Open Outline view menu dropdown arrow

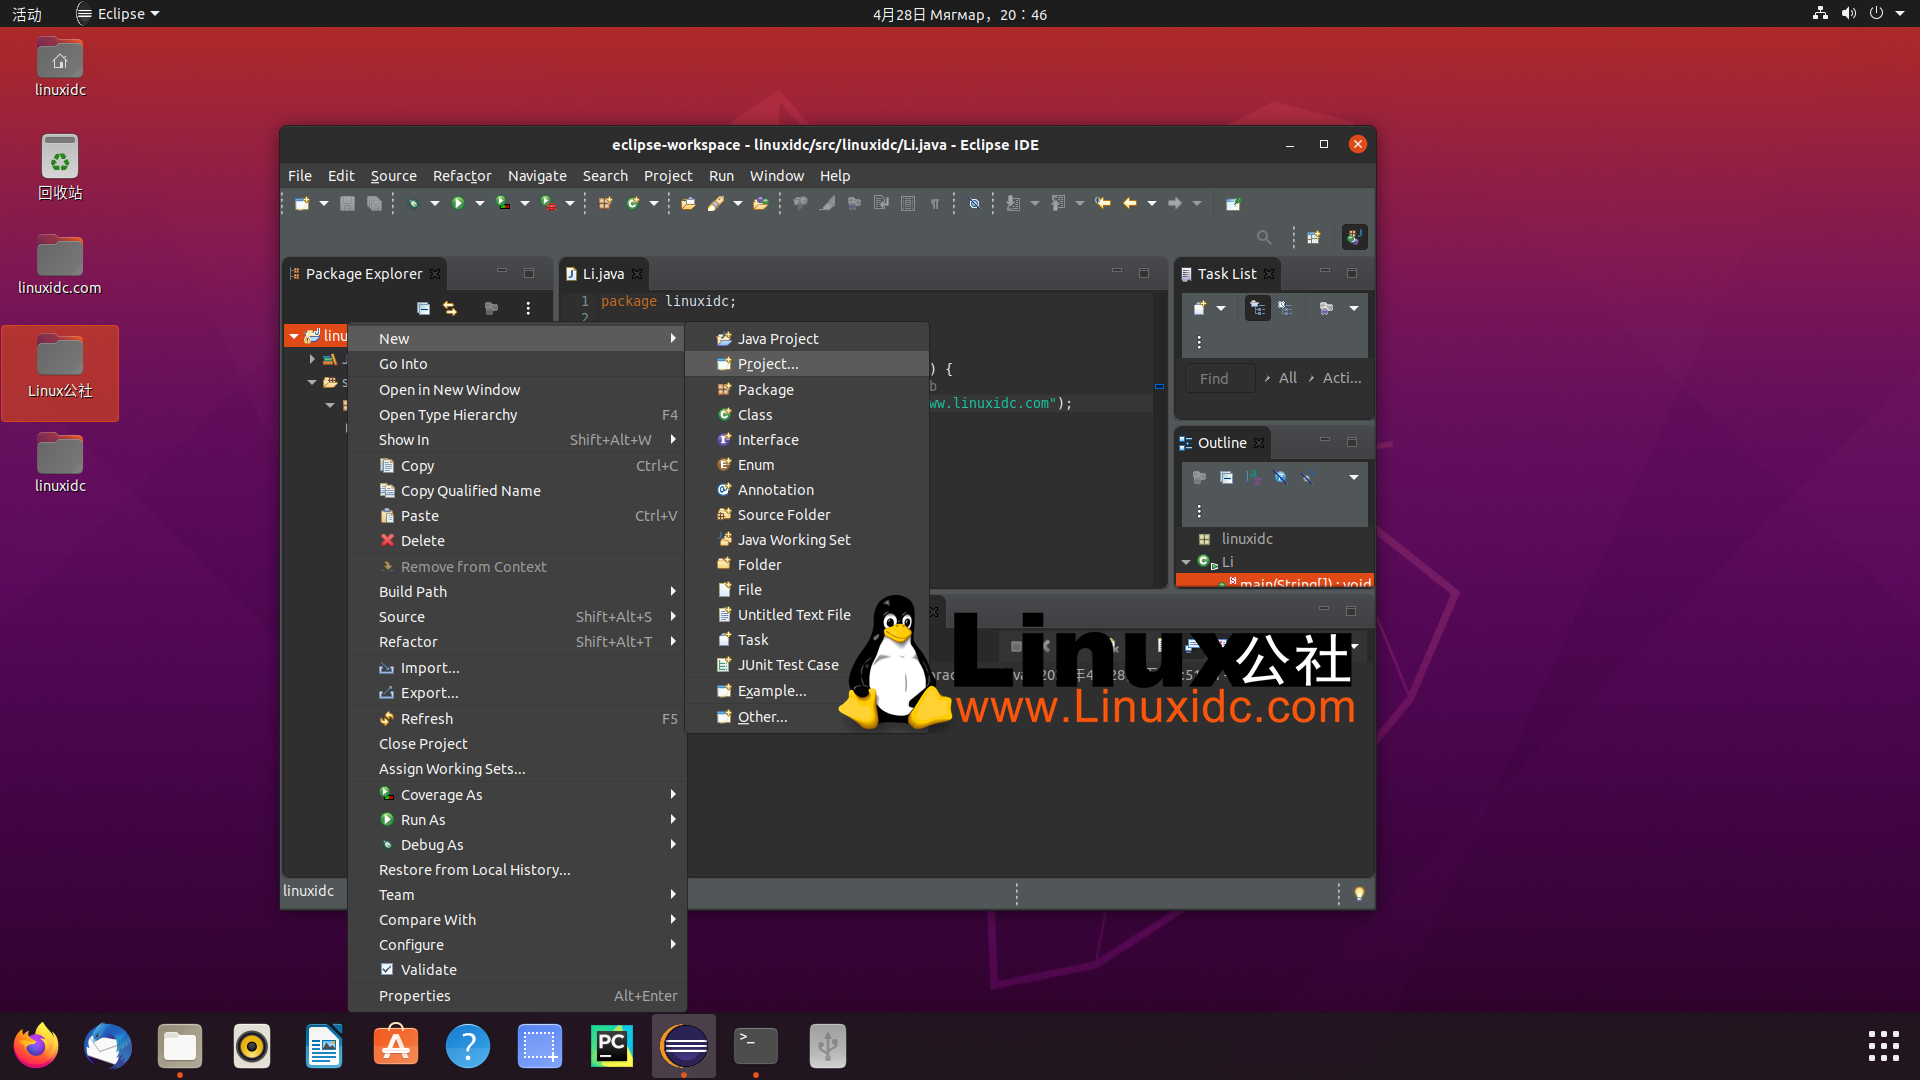[1354, 477]
